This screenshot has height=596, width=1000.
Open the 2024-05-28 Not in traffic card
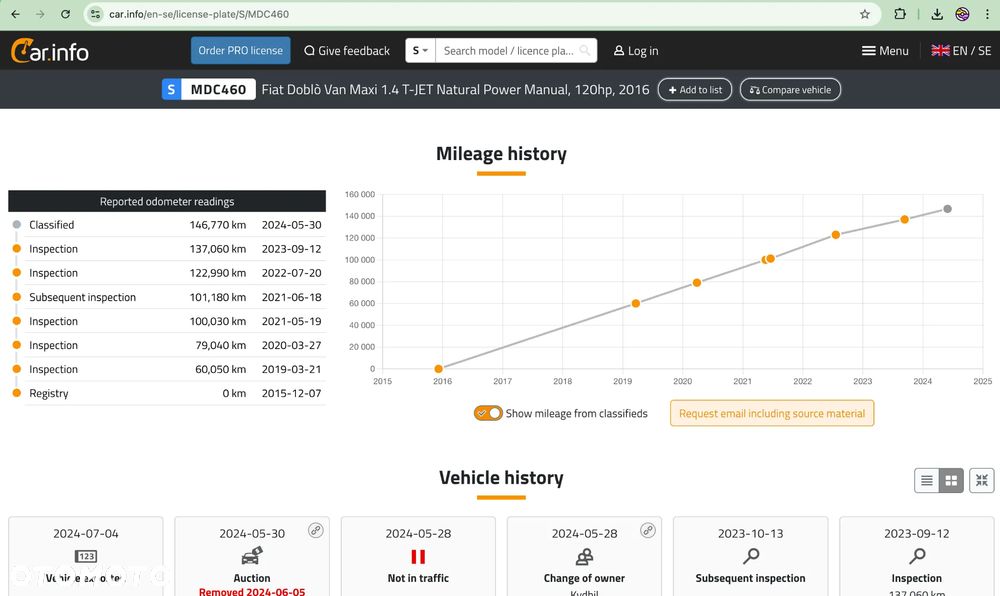[x=418, y=556]
